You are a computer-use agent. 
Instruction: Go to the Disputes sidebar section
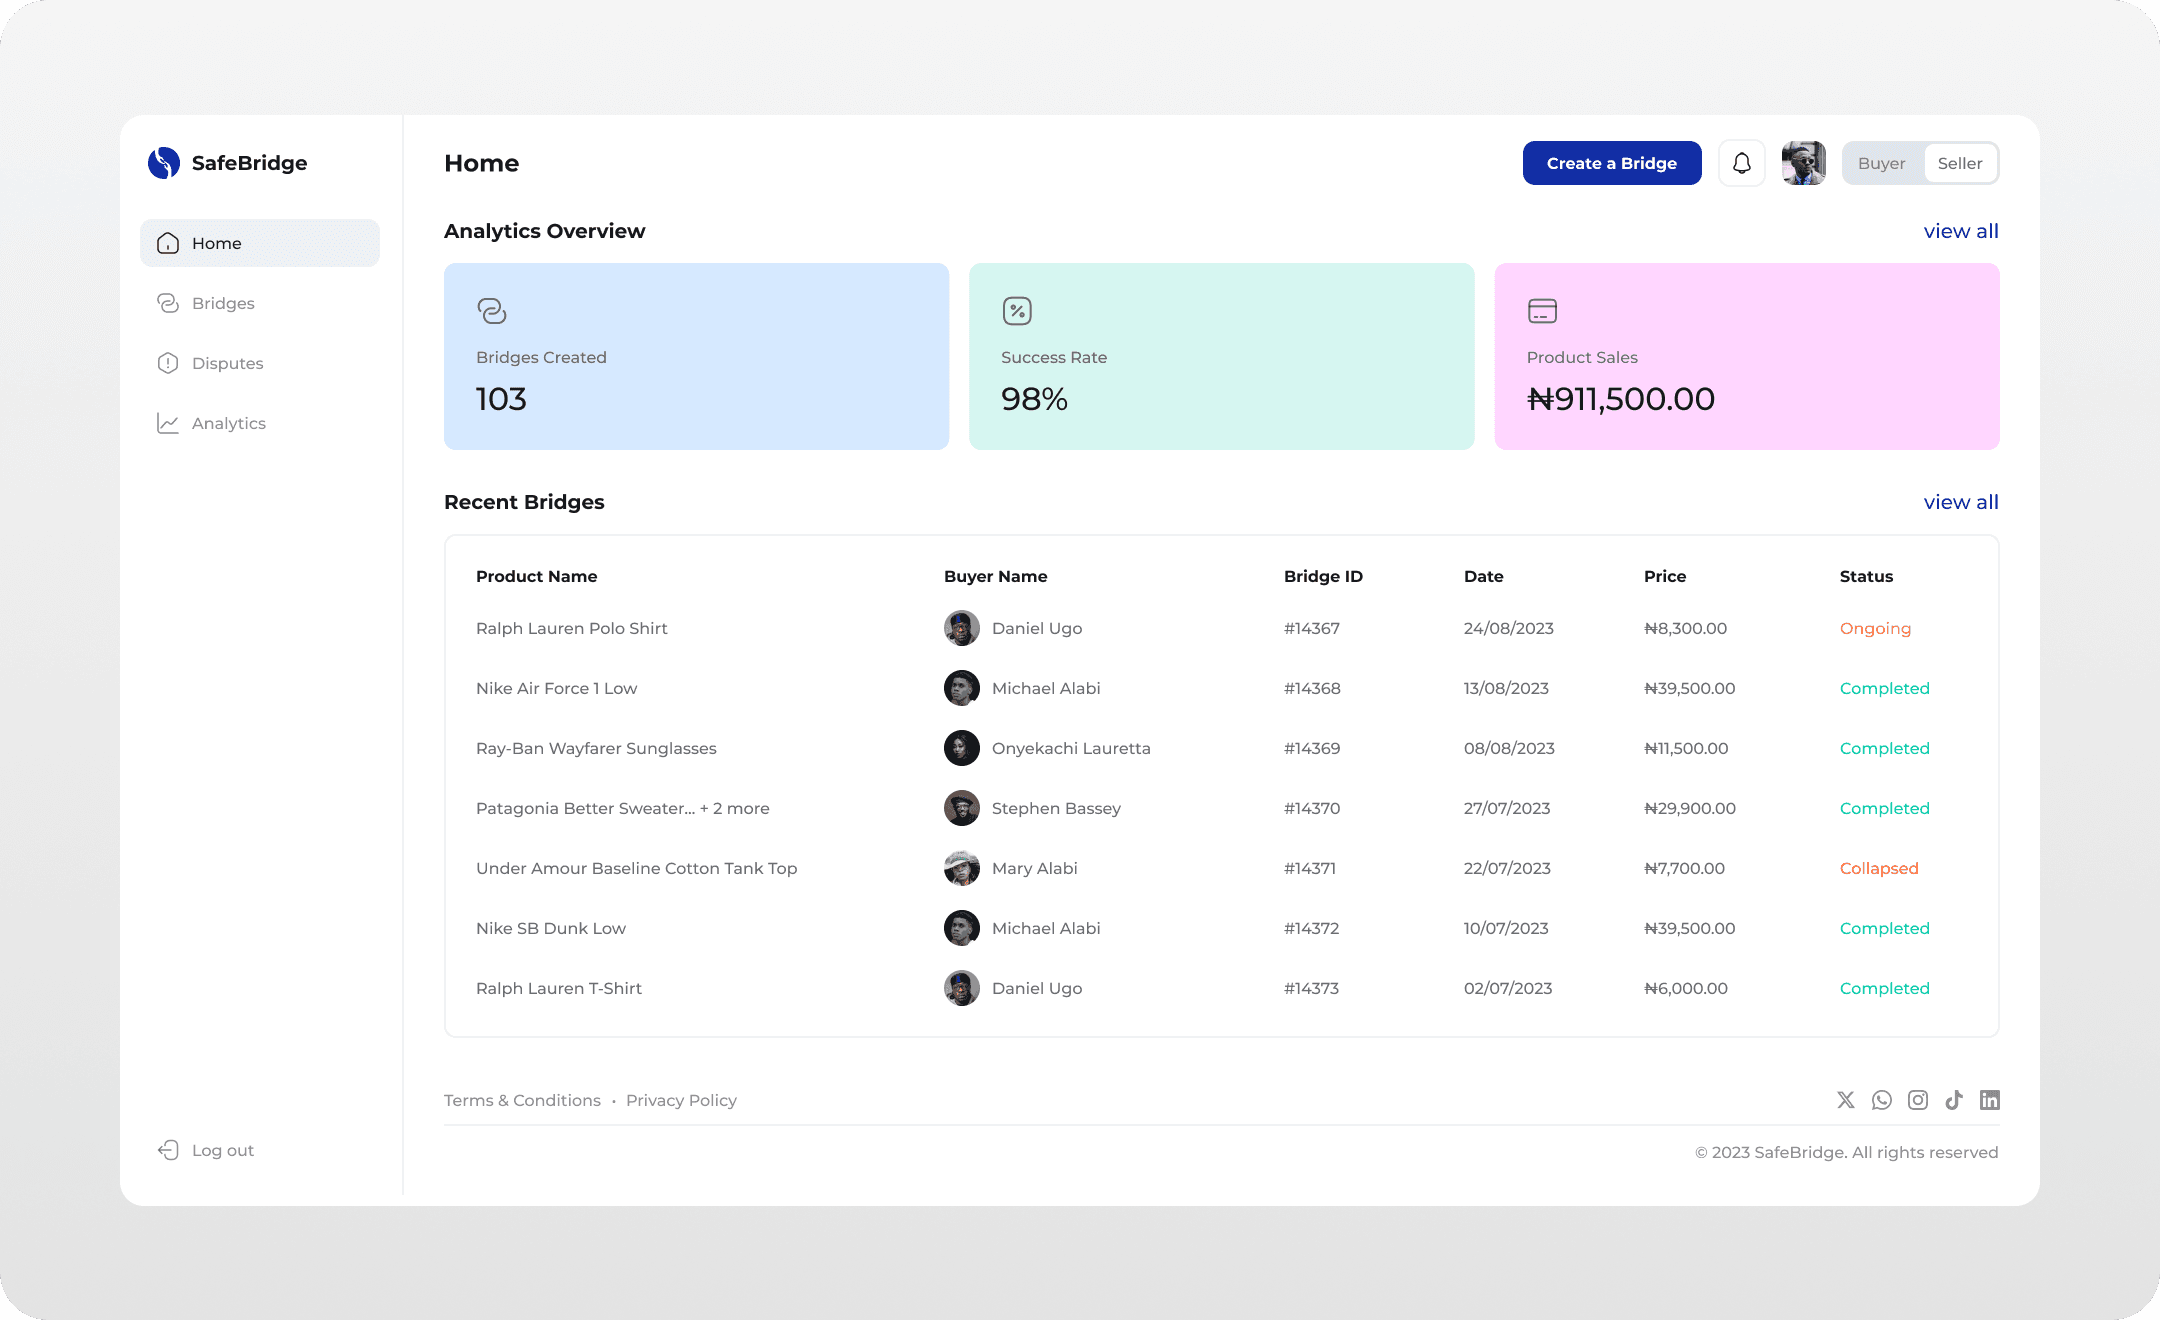pos(226,363)
